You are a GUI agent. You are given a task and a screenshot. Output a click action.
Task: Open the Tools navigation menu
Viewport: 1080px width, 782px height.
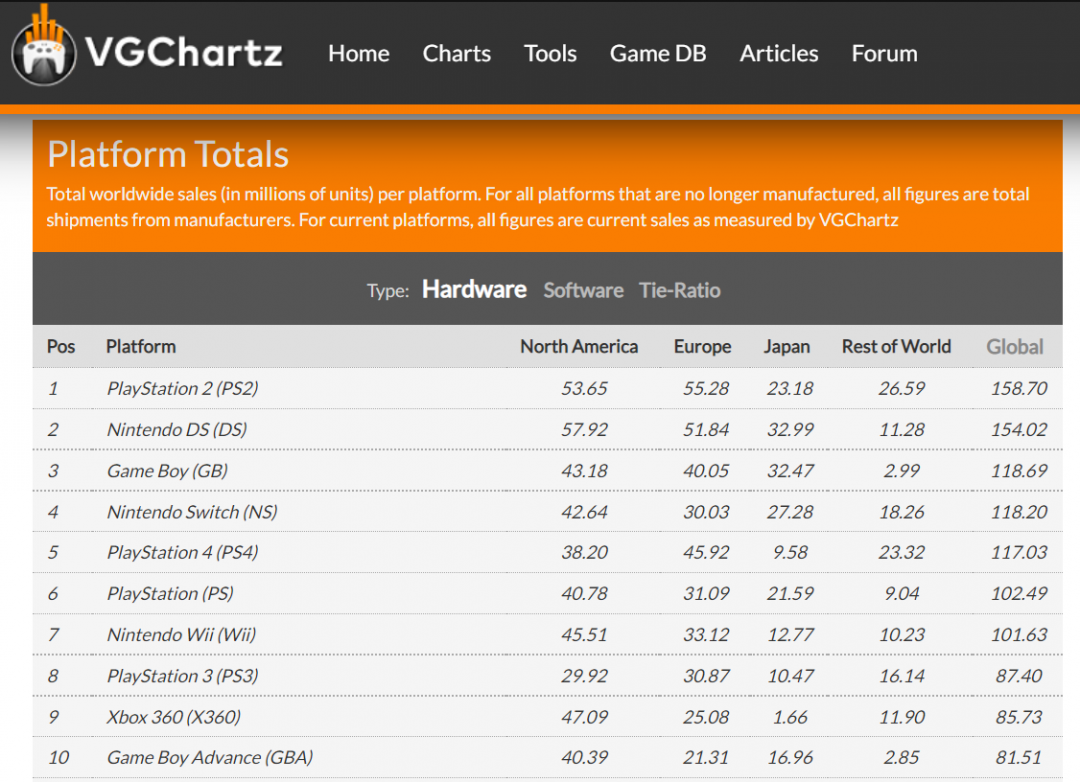(x=550, y=54)
